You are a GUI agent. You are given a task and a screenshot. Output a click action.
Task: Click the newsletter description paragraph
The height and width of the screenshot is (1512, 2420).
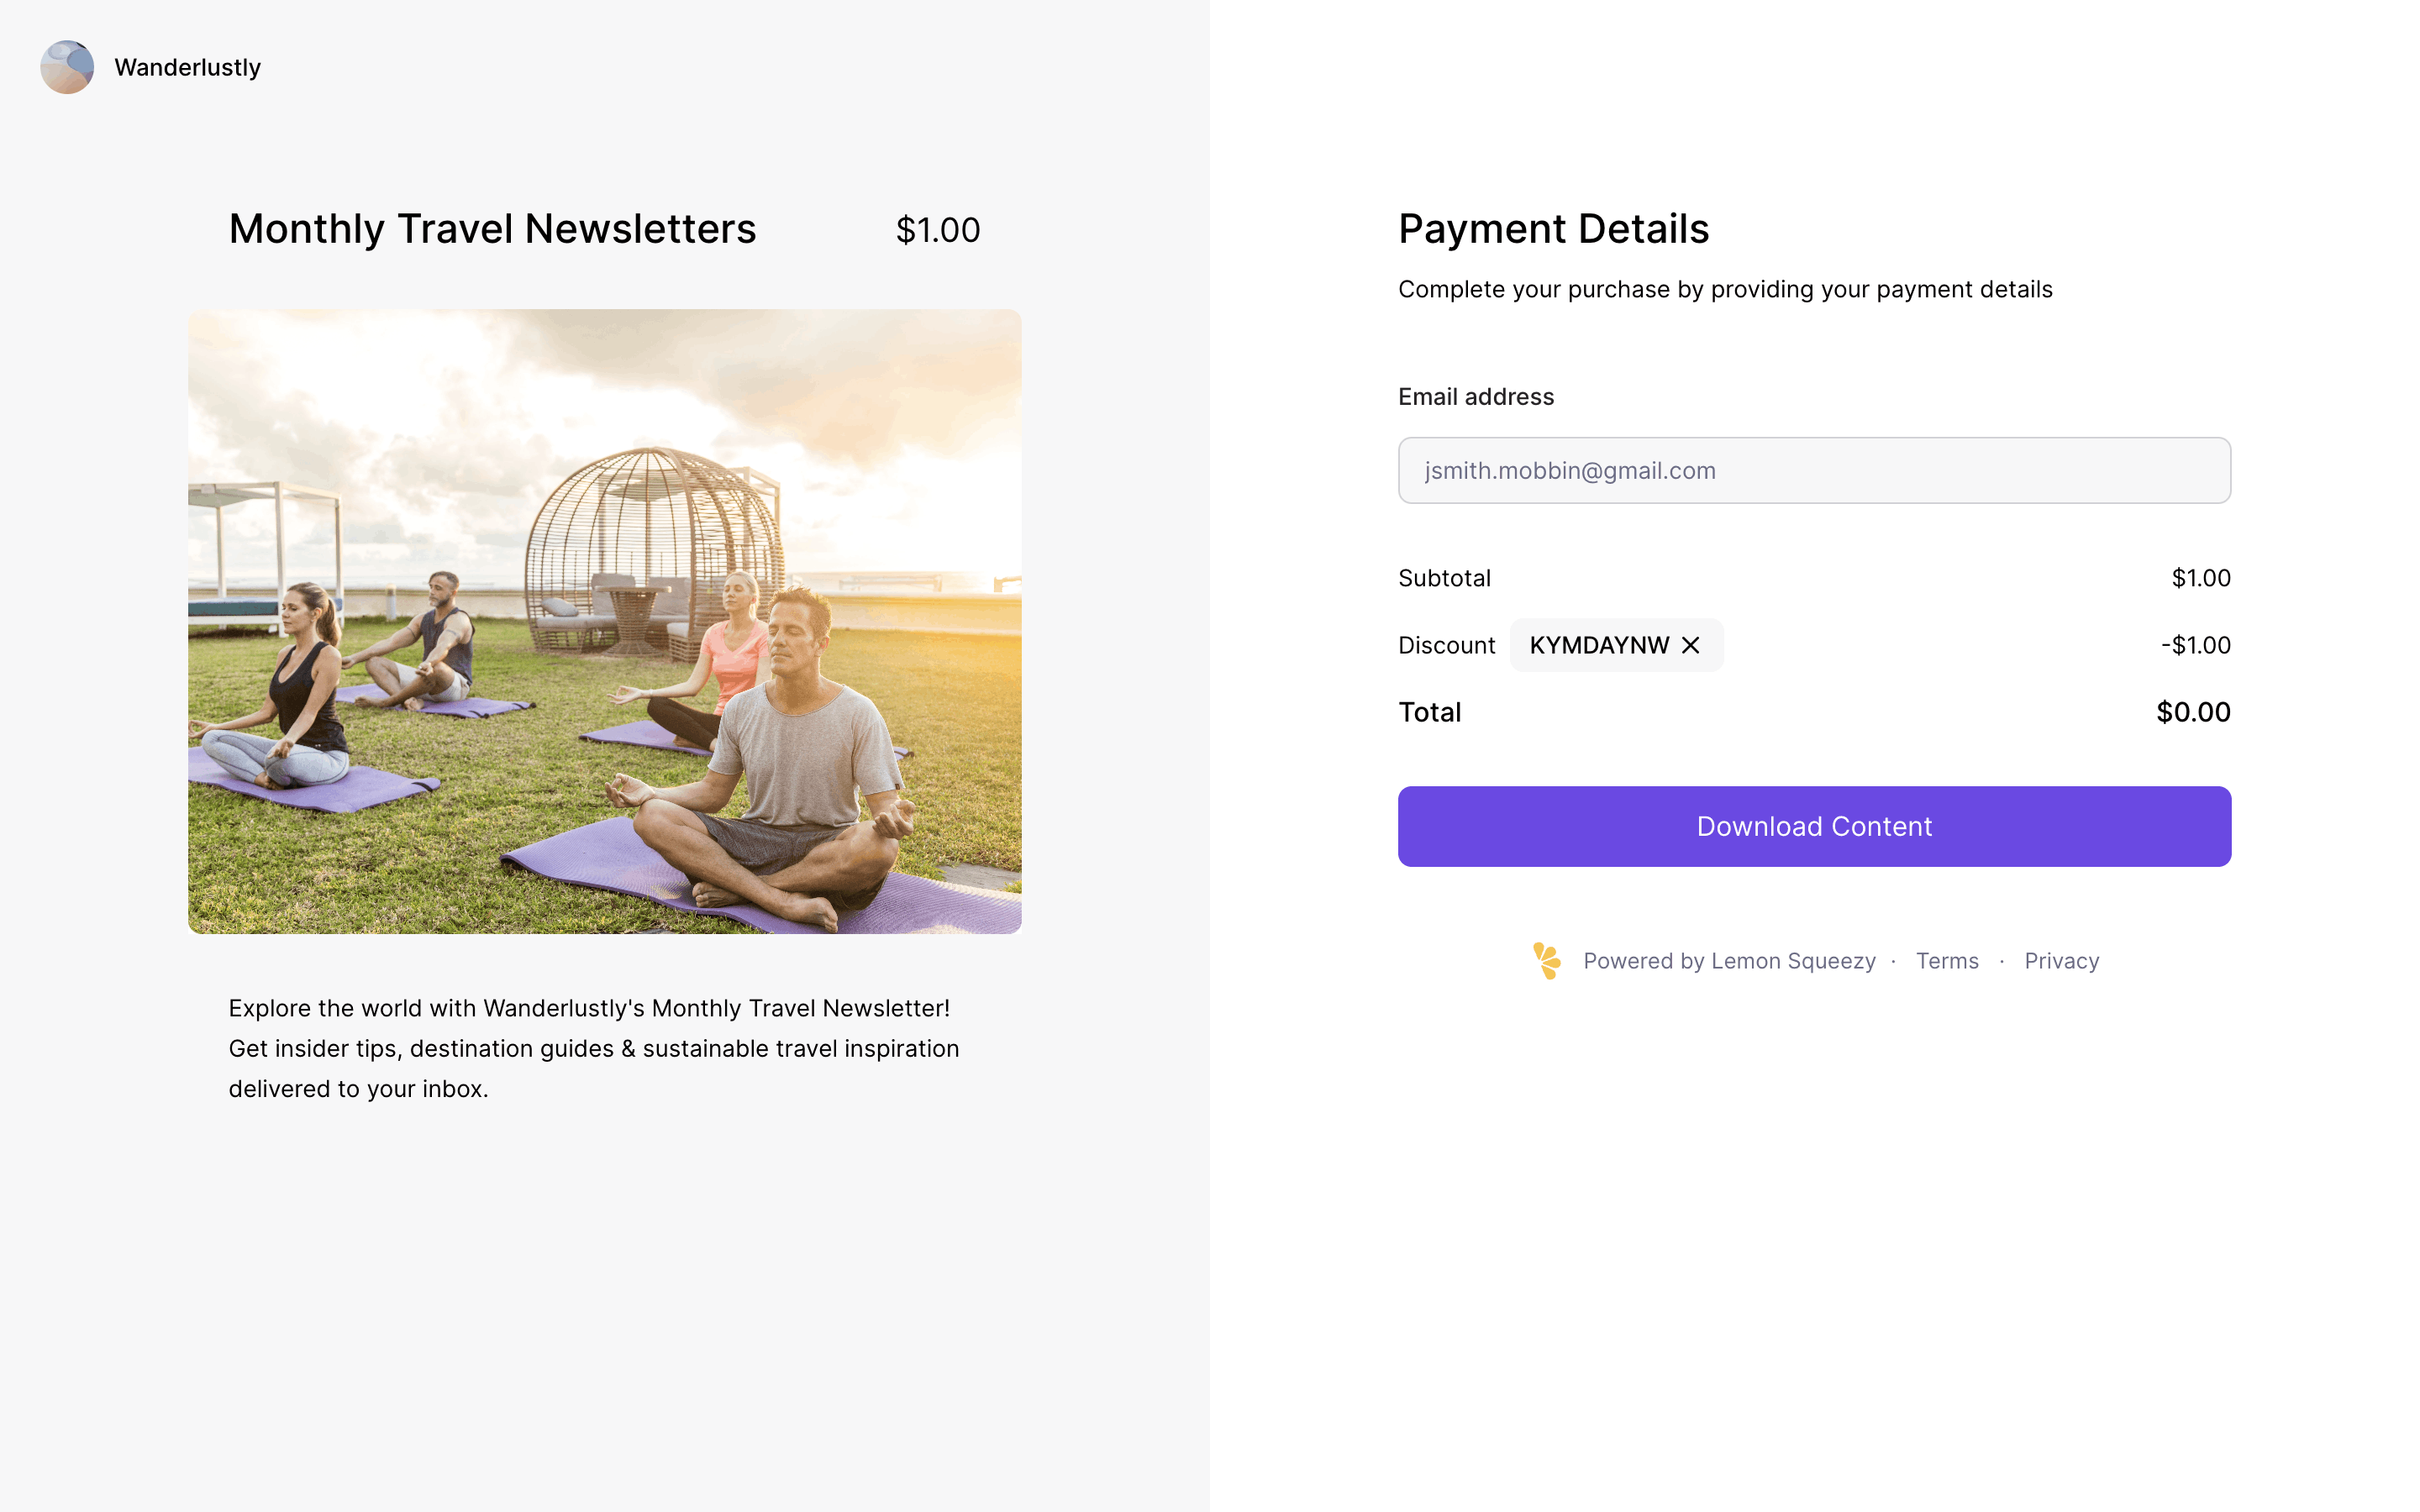click(594, 1048)
